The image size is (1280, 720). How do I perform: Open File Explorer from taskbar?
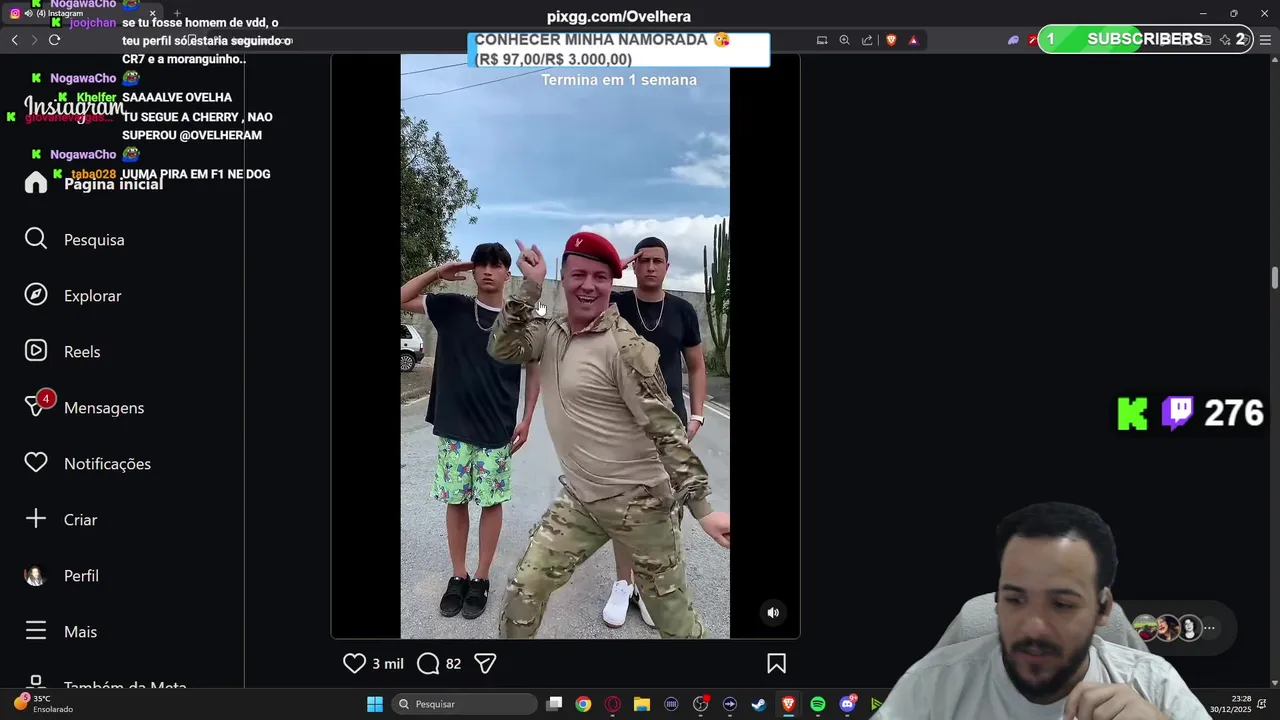[641, 704]
